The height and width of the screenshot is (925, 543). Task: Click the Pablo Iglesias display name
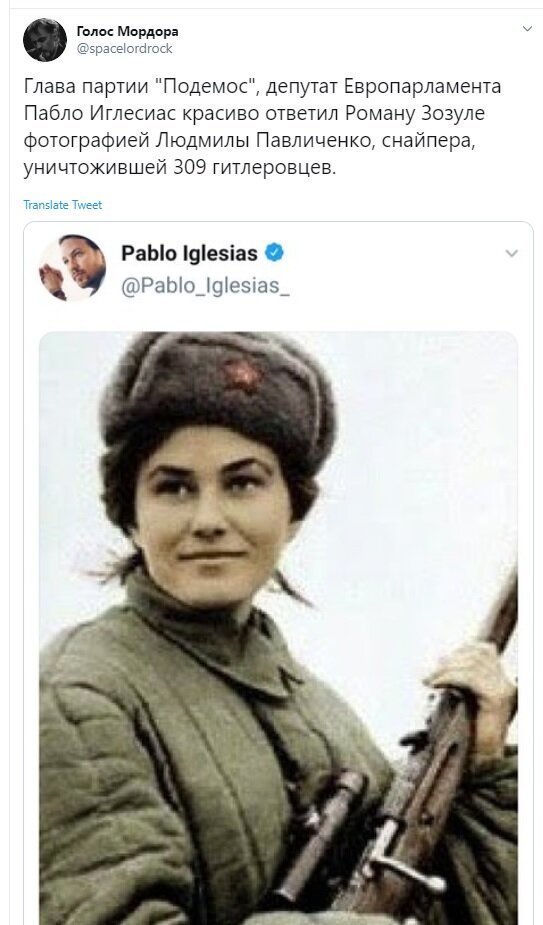click(x=189, y=253)
